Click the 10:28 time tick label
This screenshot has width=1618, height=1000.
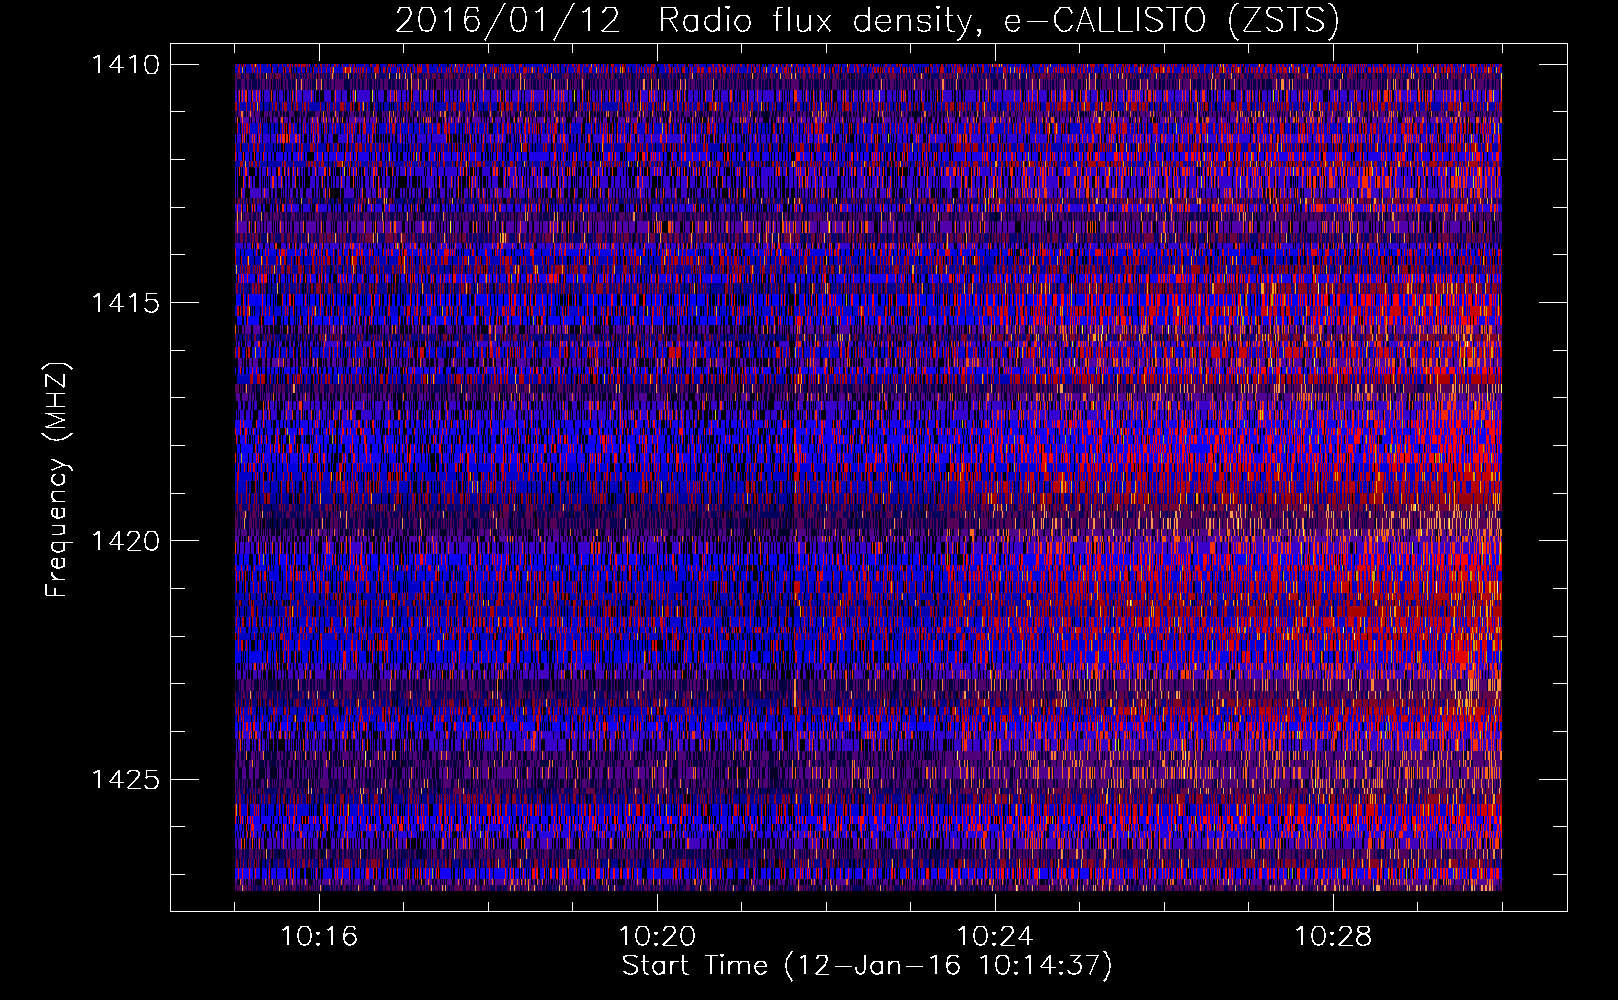[1333, 937]
